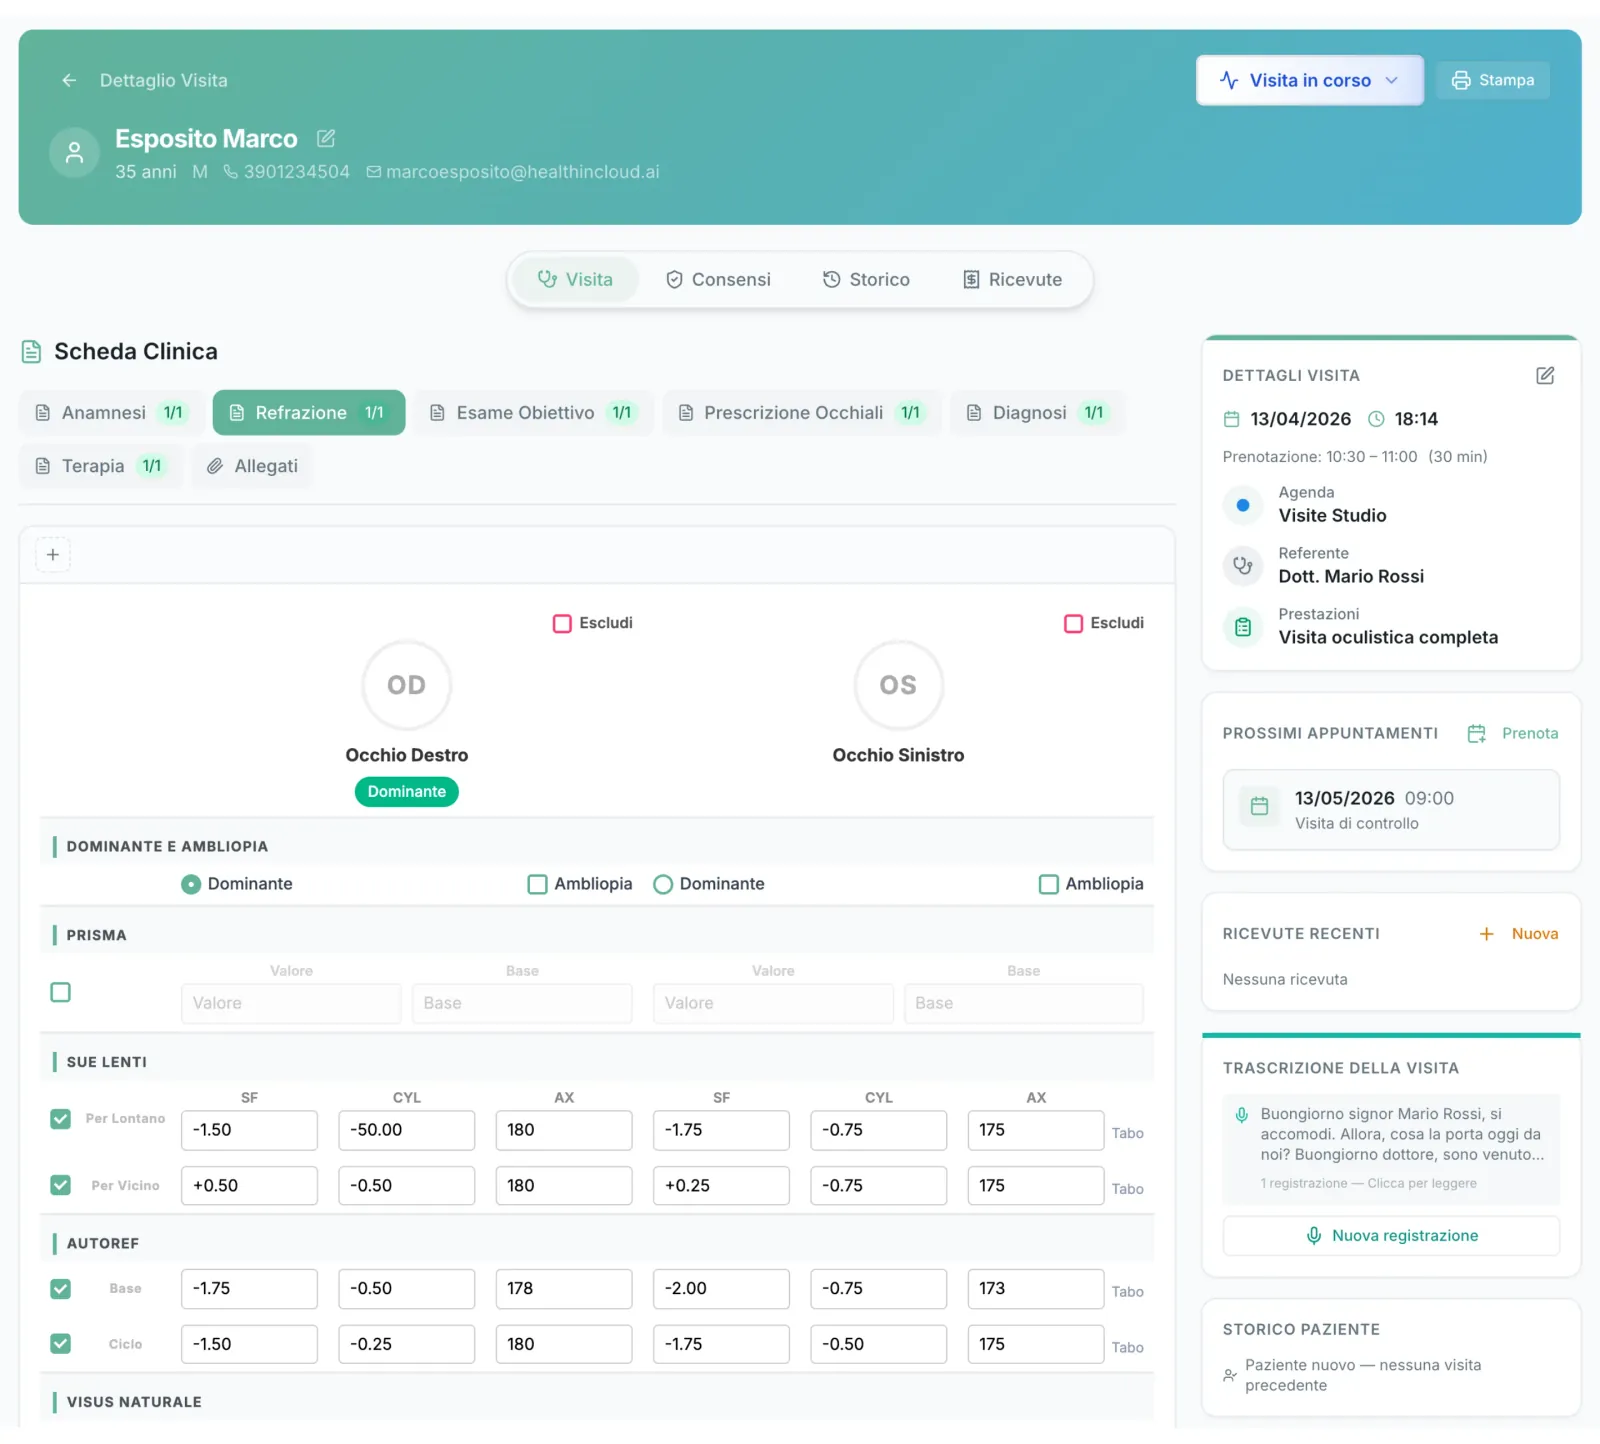Start a Nuova registrazione

pyautogui.click(x=1391, y=1236)
